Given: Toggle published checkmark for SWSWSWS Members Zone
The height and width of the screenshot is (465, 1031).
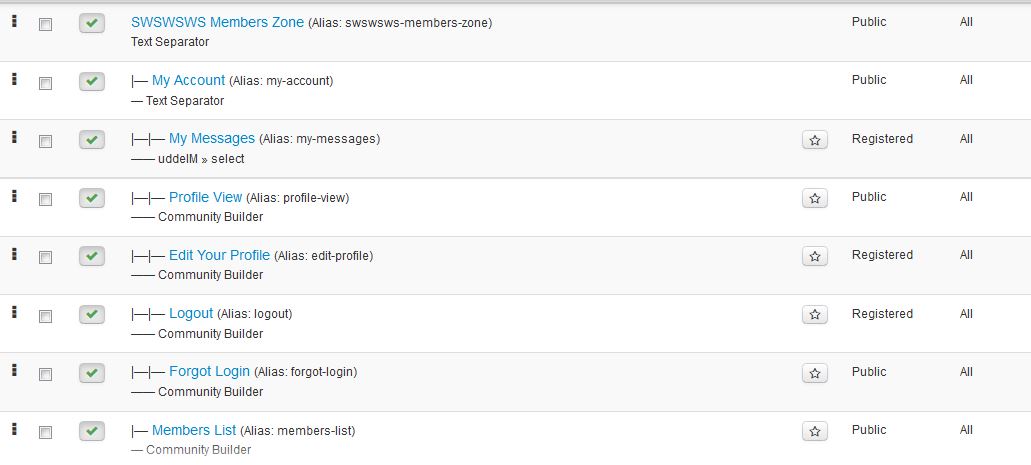Looking at the screenshot, I should click(91, 23).
